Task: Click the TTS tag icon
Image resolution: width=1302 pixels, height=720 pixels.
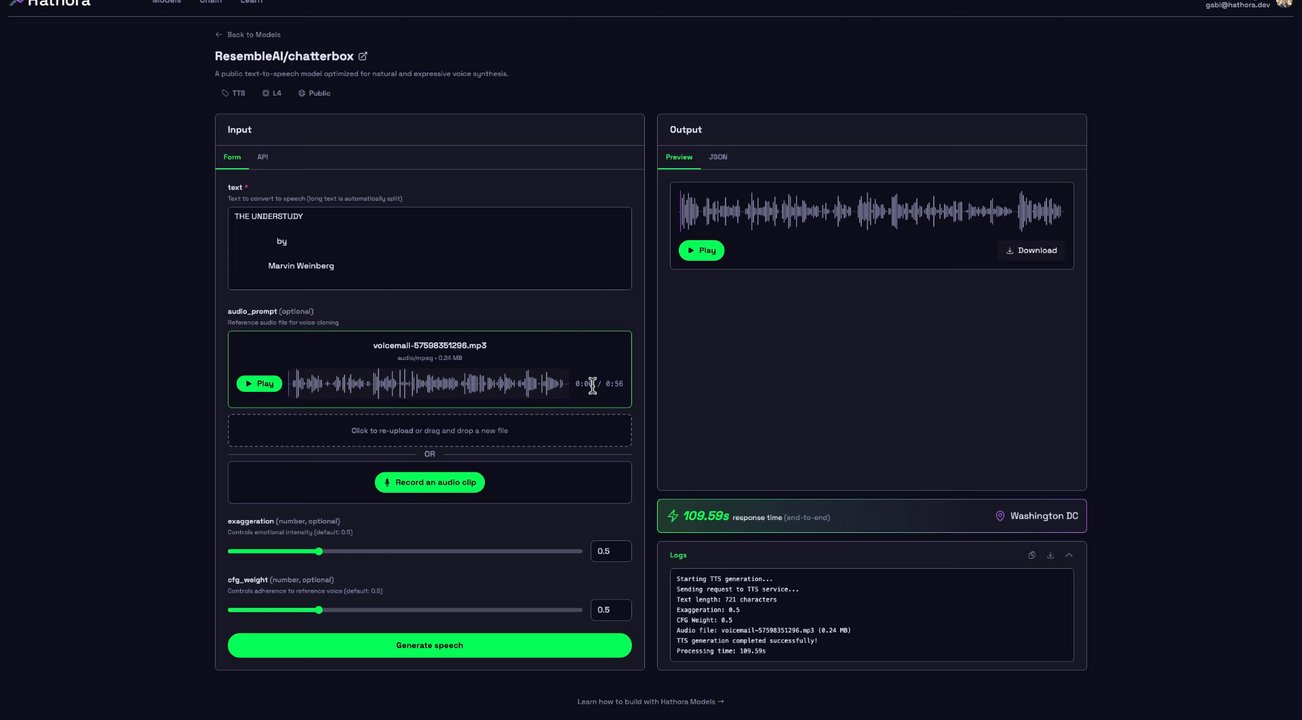Action: 225,93
